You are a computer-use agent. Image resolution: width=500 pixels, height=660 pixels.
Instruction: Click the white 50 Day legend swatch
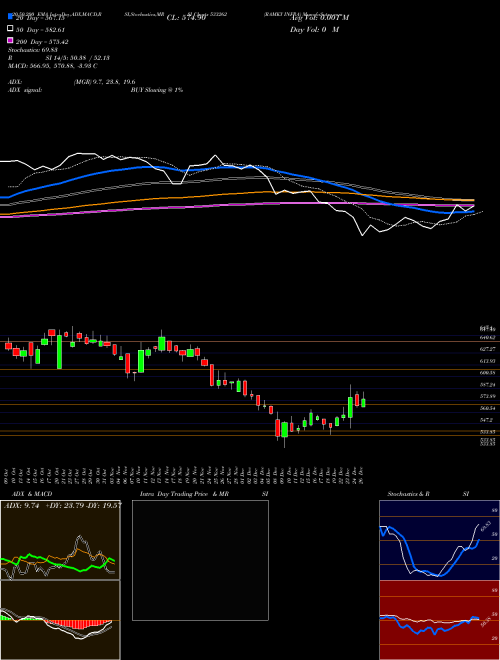click(x=10, y=29)
